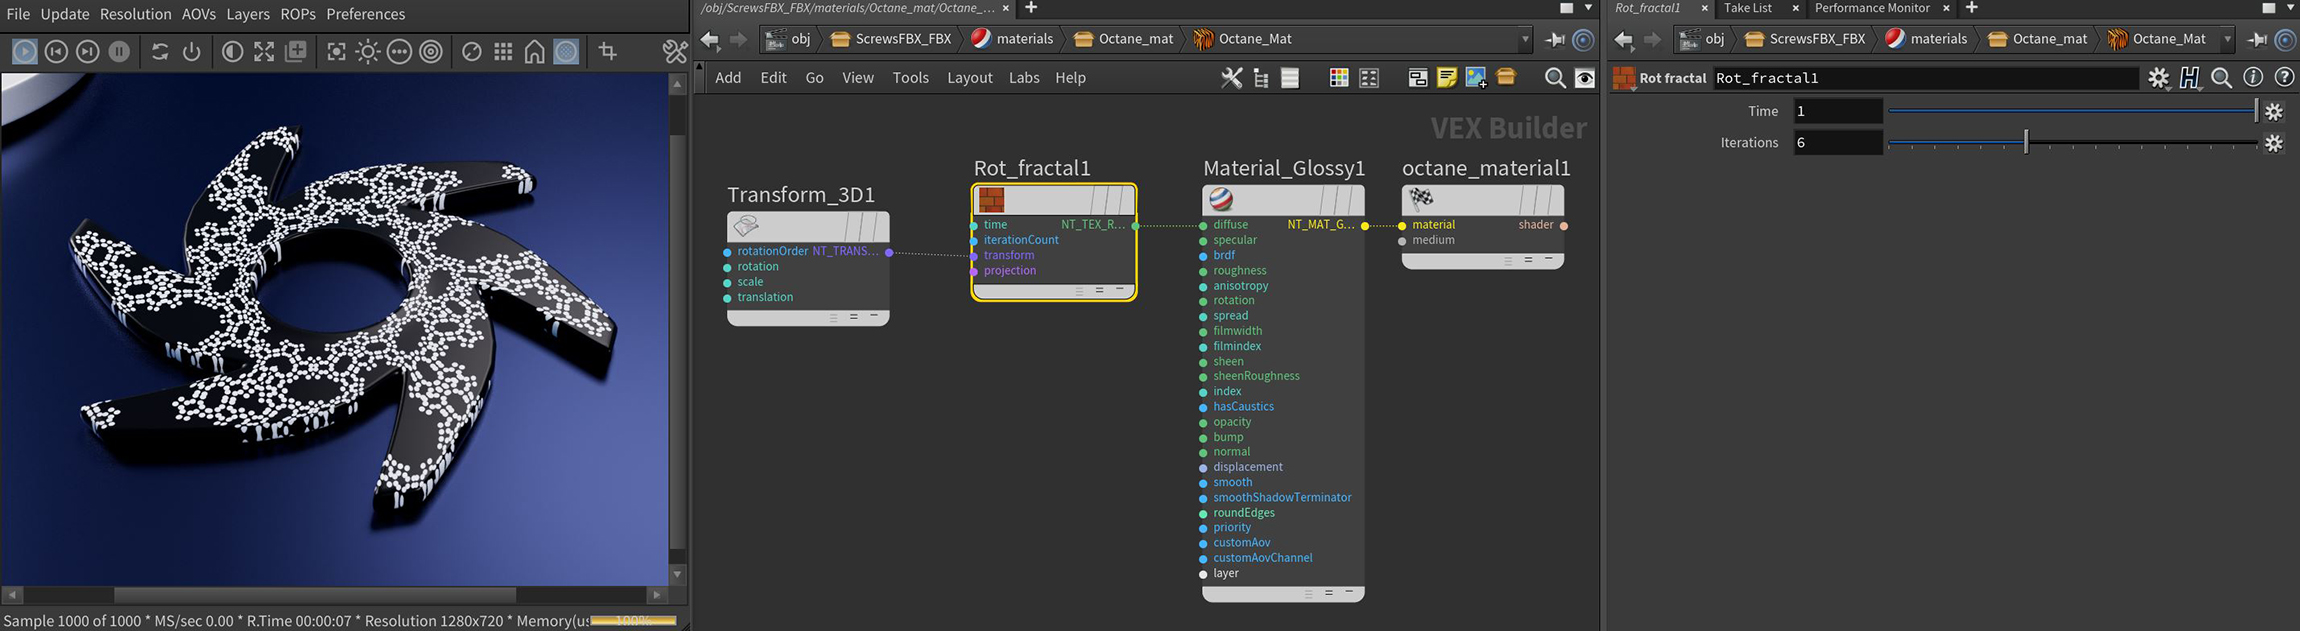Click the color palette grid icon
The height and width of the screenshot is (631, 2300).
(x=1338, y=78)
